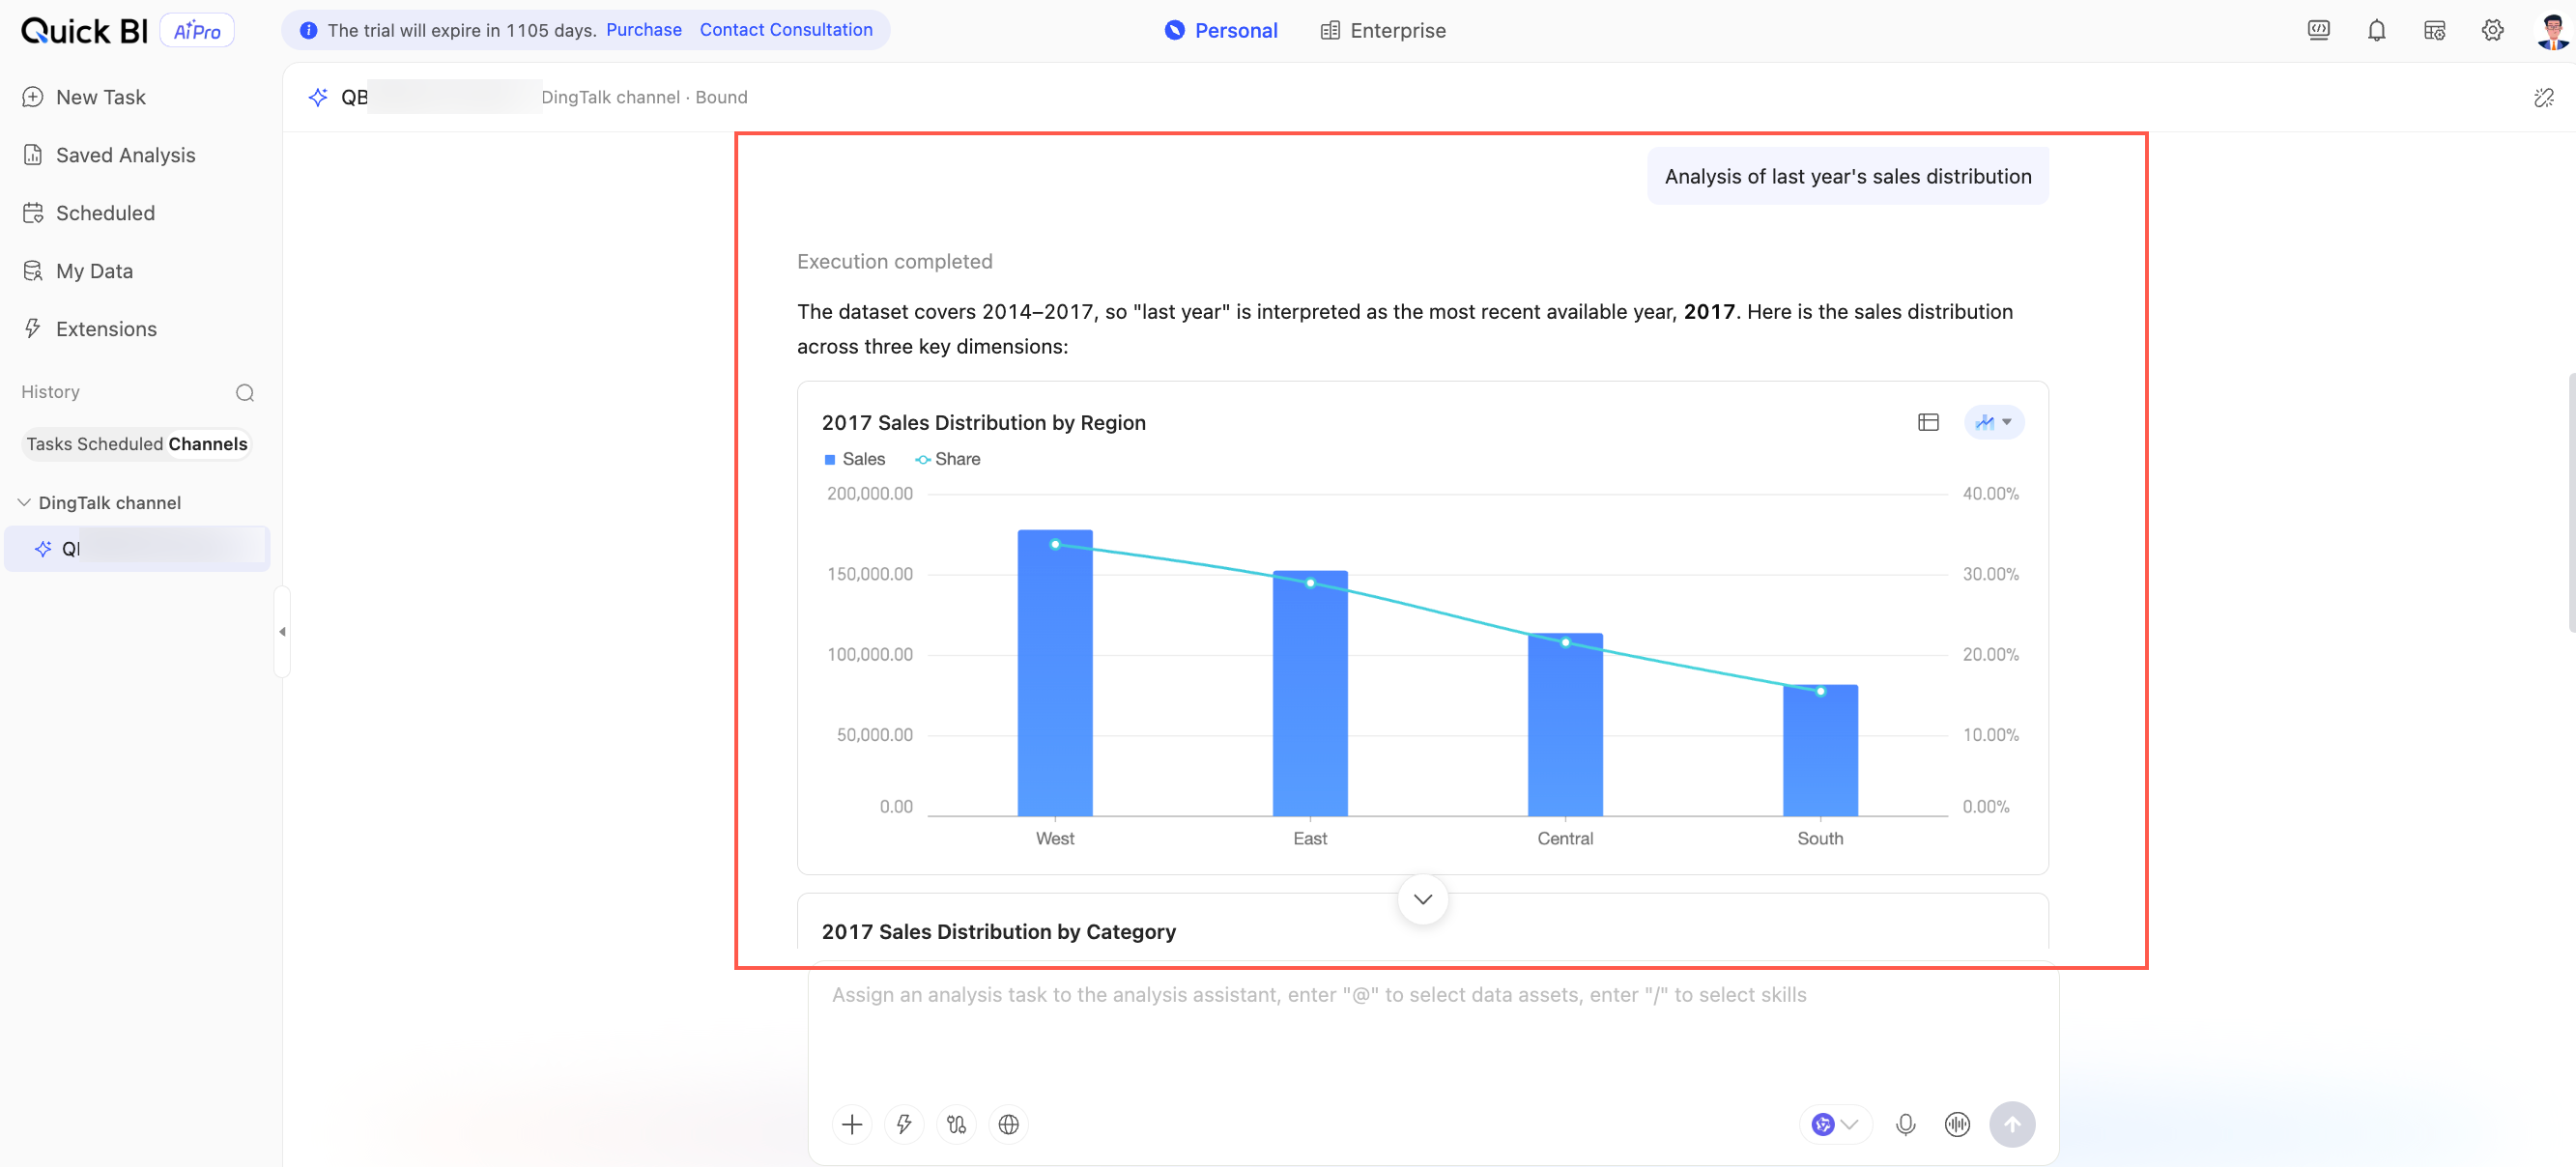Click the '2017 Sales Distribution by Region' title
The width and height of the screenshot is (2576, 1167).
click(983, 422)
